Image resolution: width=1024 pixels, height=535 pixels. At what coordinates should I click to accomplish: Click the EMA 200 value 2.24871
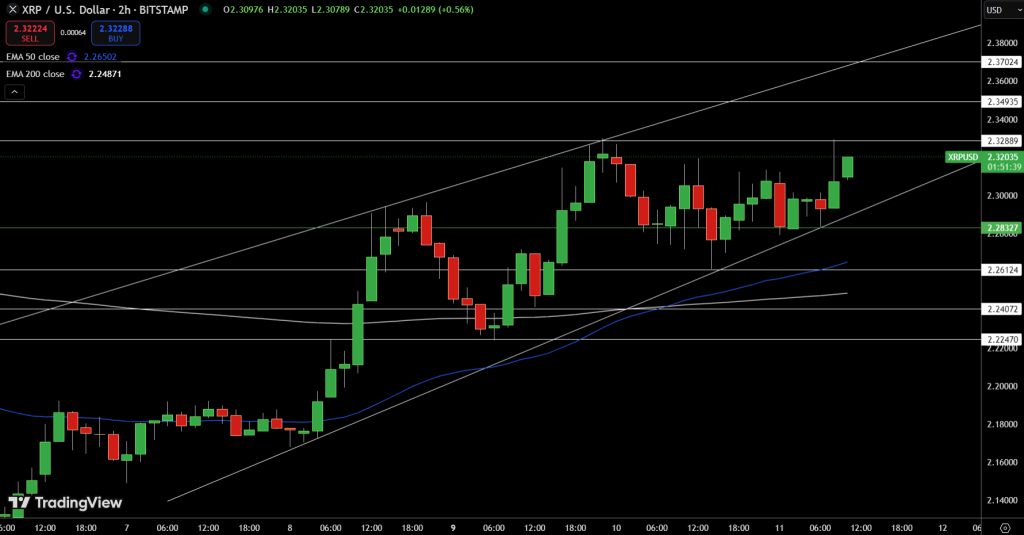(x=105, y=74)
